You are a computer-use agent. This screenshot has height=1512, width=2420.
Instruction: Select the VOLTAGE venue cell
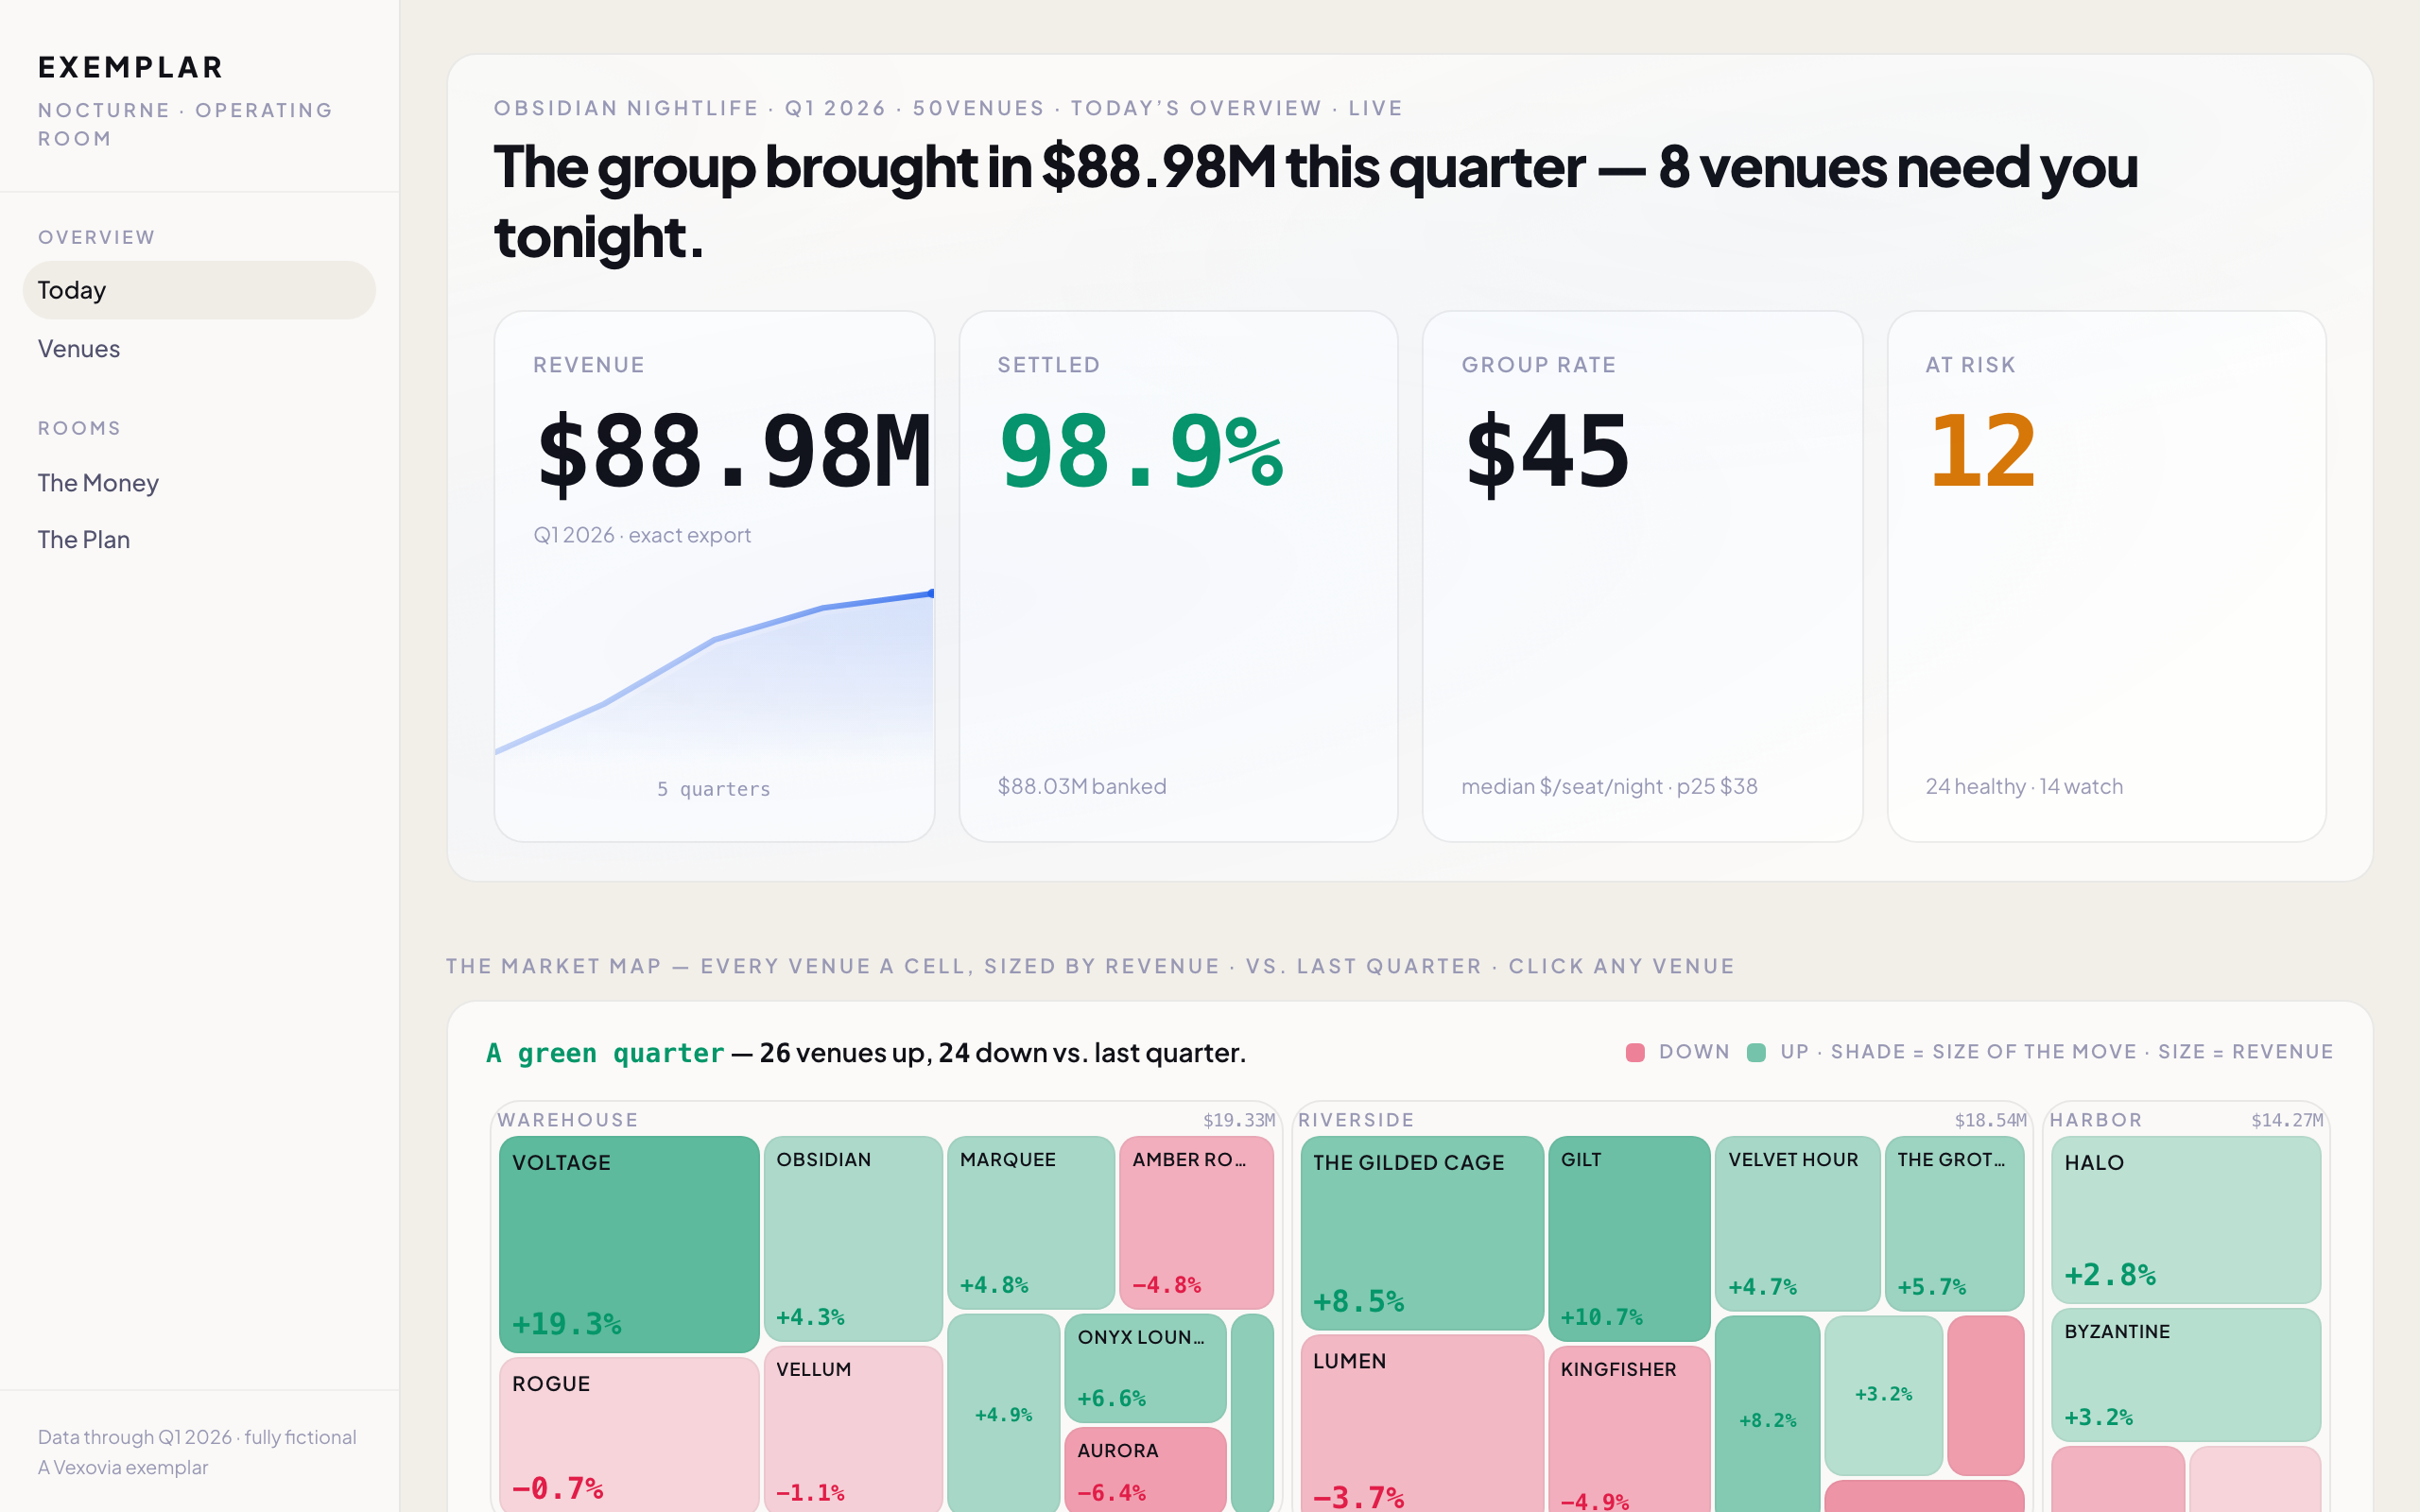point(629,1244)
